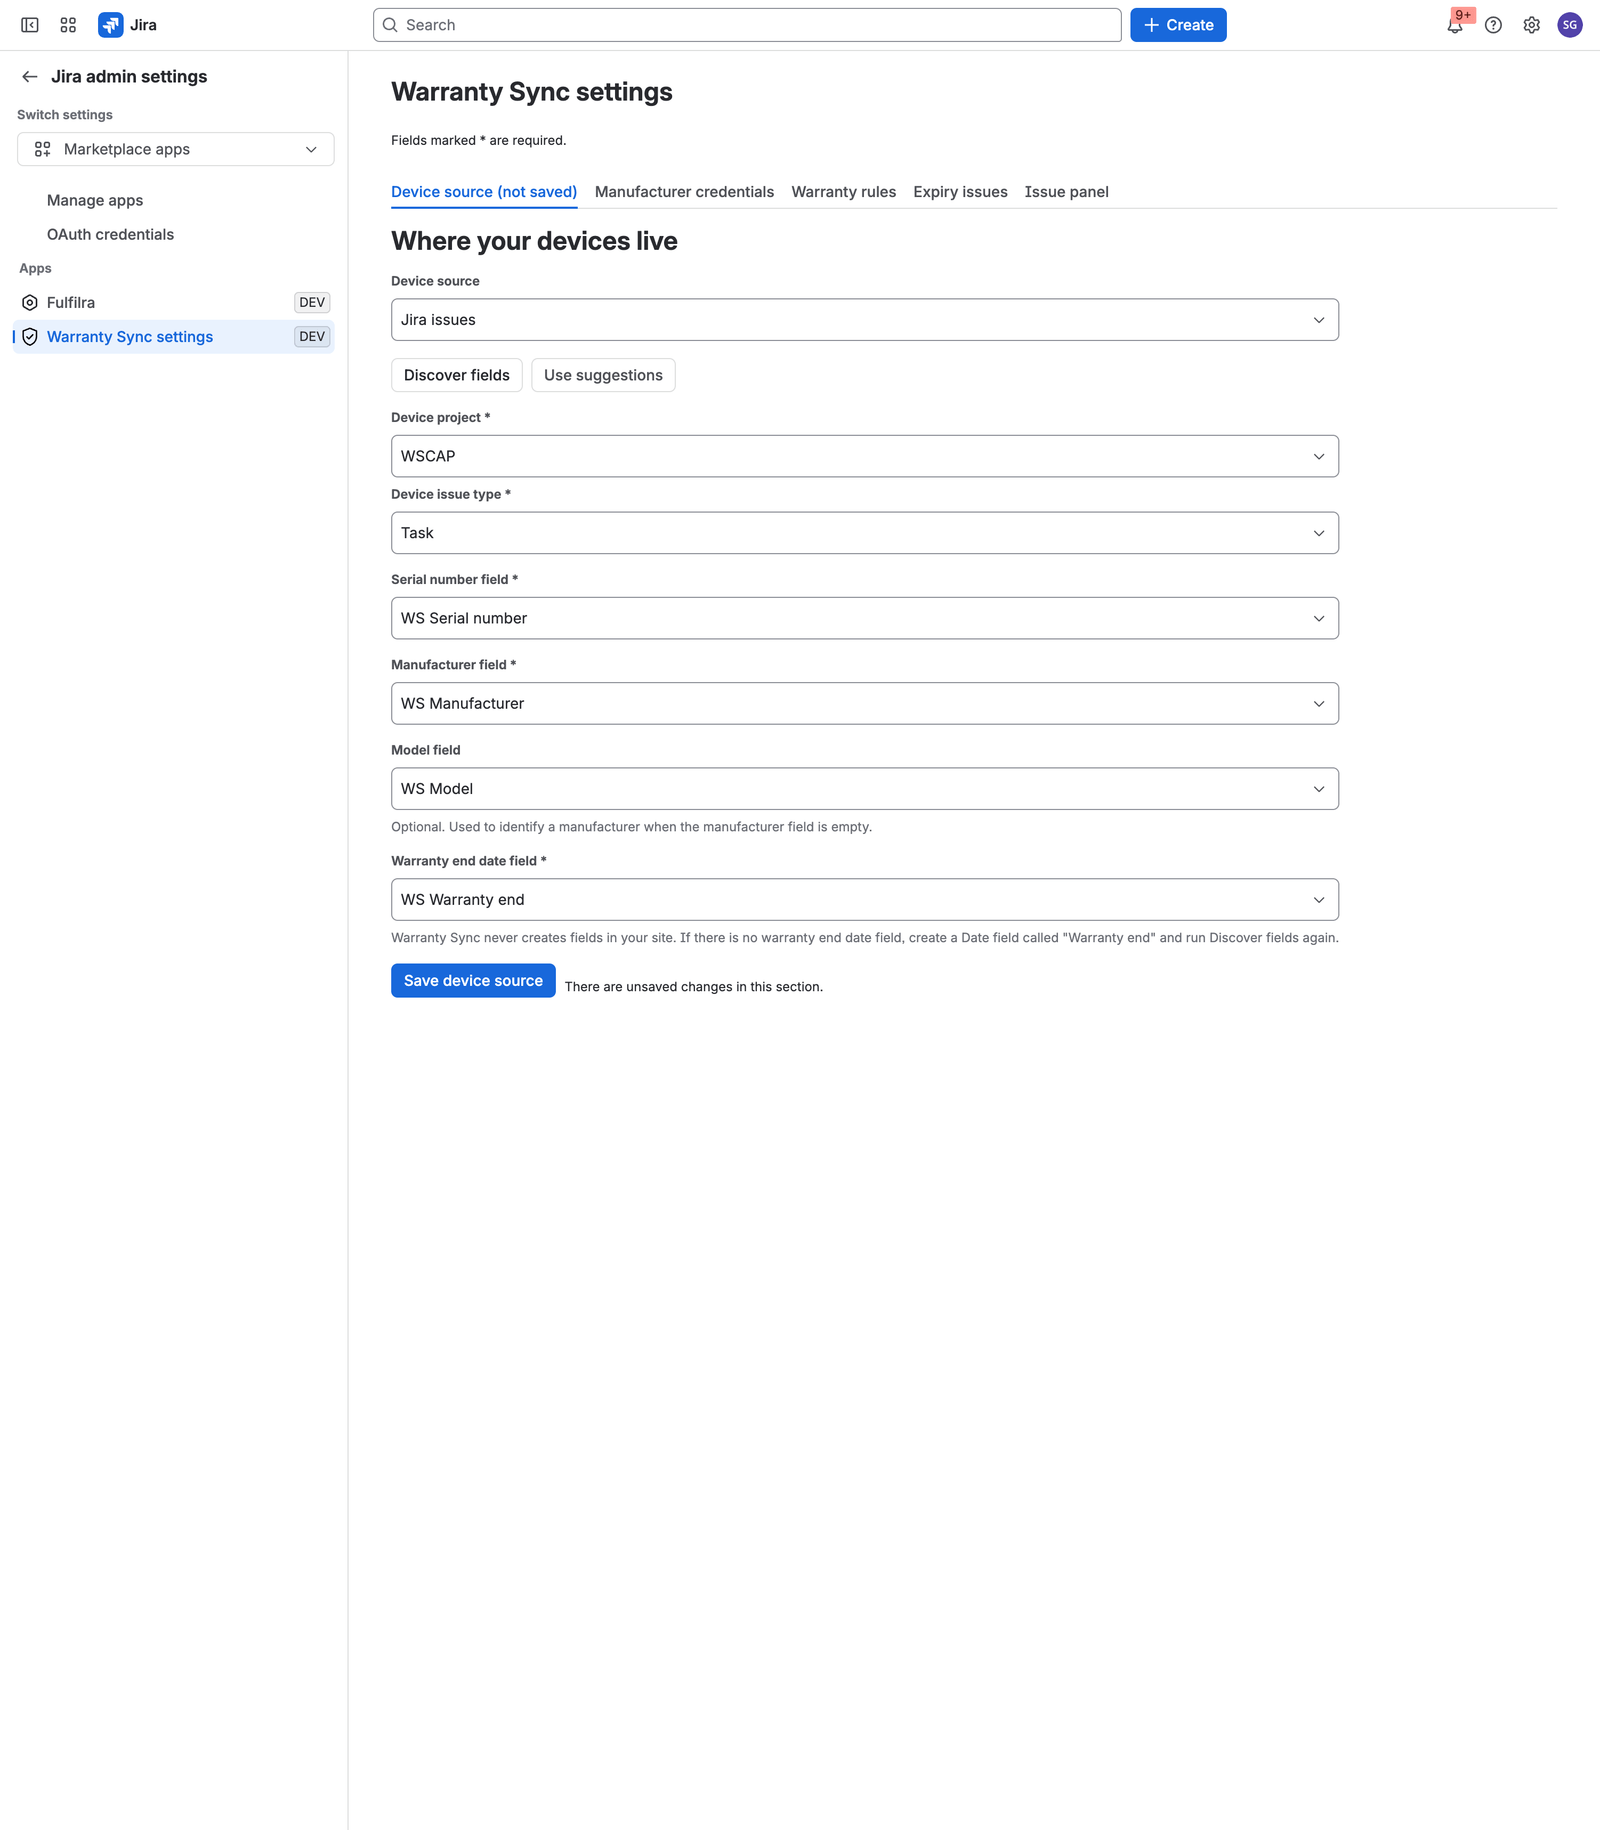Open the Device issue type dropdown showing Task
The width and height of the screenshot is (1600, 1830).
pyautogui.click(x=865, y=533)
